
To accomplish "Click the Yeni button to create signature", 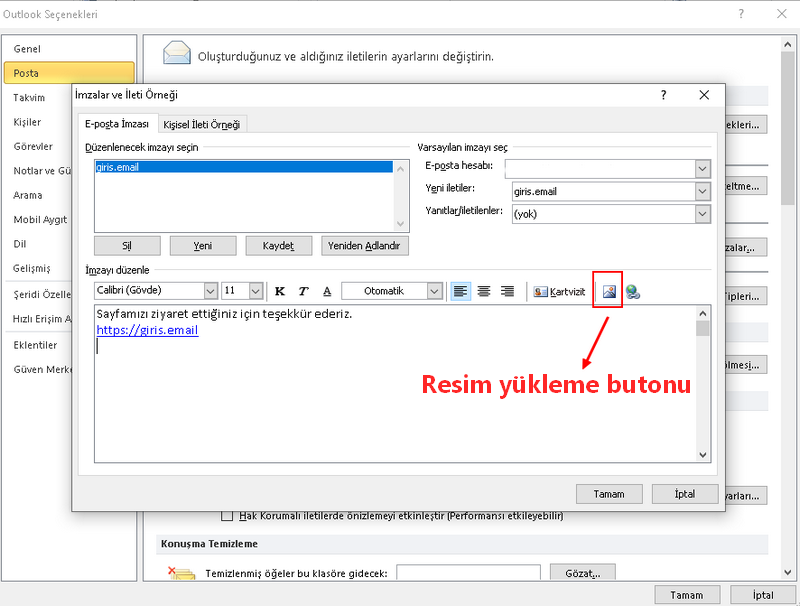I will click(203, 246).
